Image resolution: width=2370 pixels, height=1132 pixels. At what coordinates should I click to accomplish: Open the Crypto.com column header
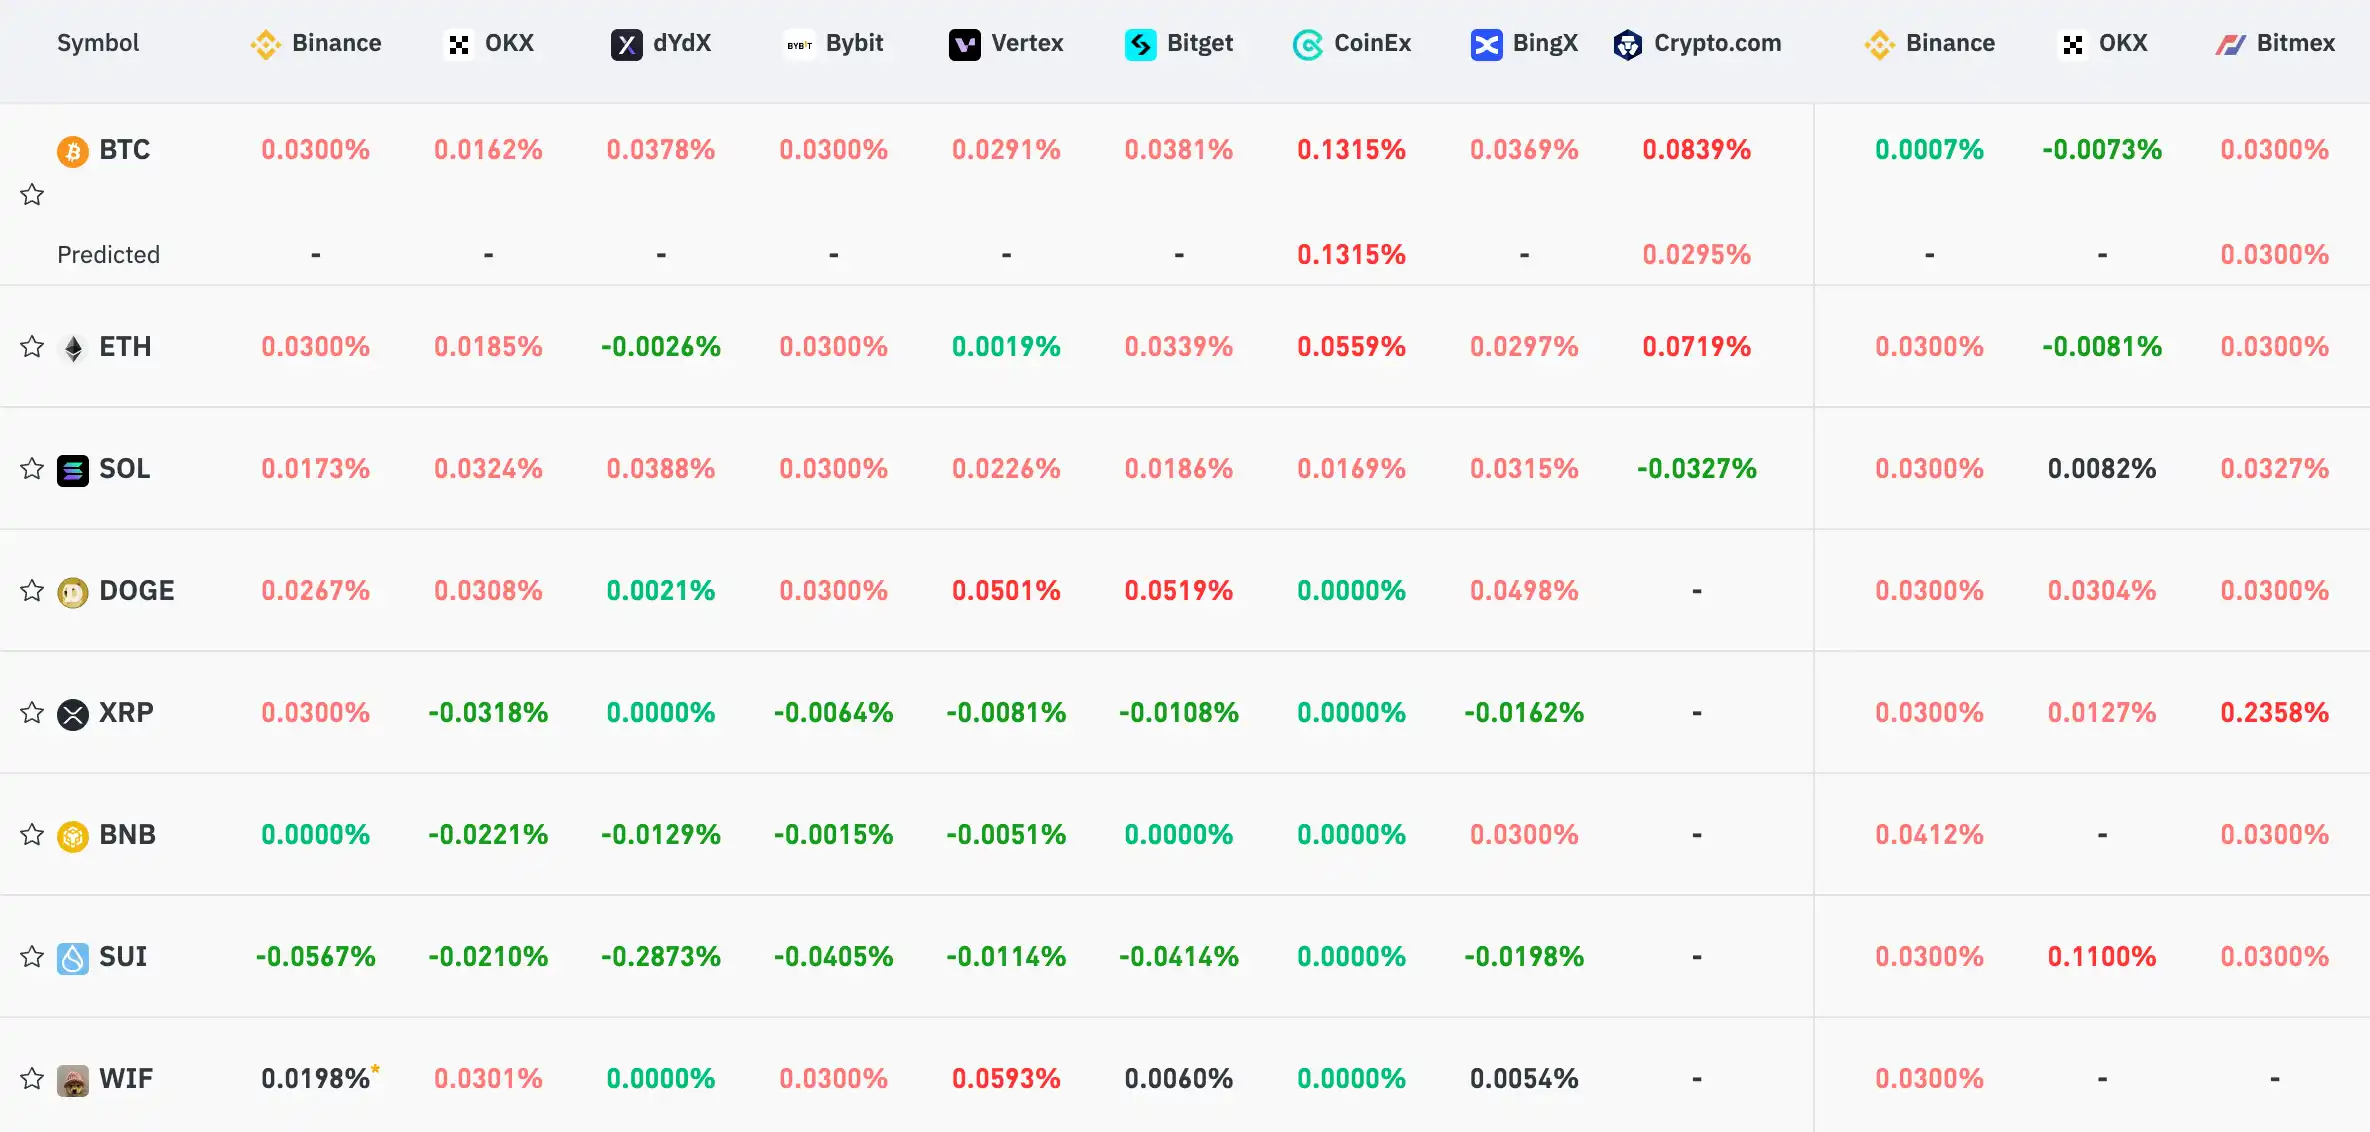(x=1698, y=44)
